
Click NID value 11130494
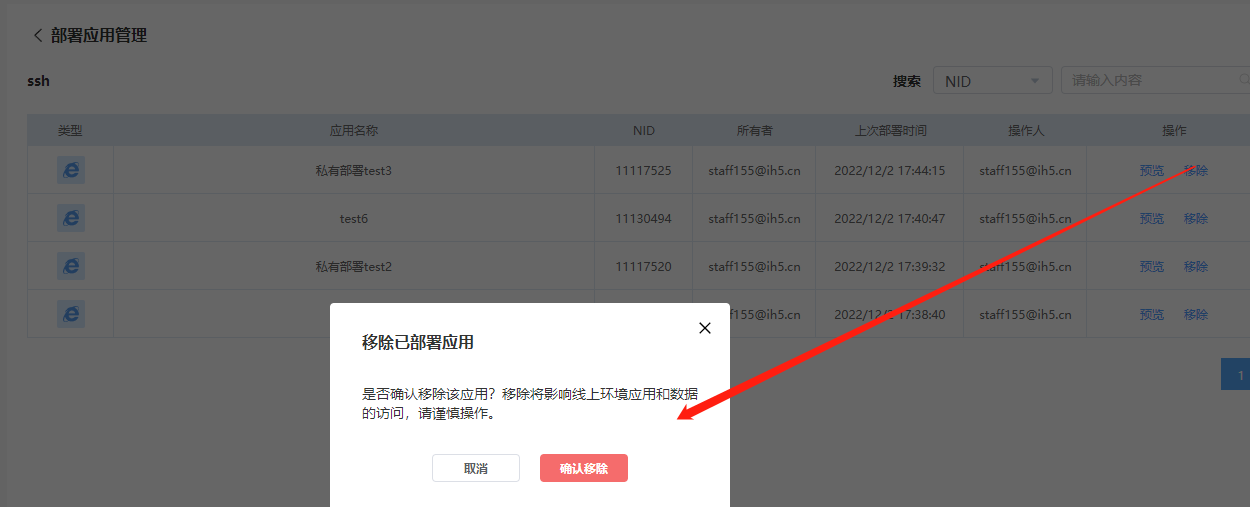coord(644,218)
